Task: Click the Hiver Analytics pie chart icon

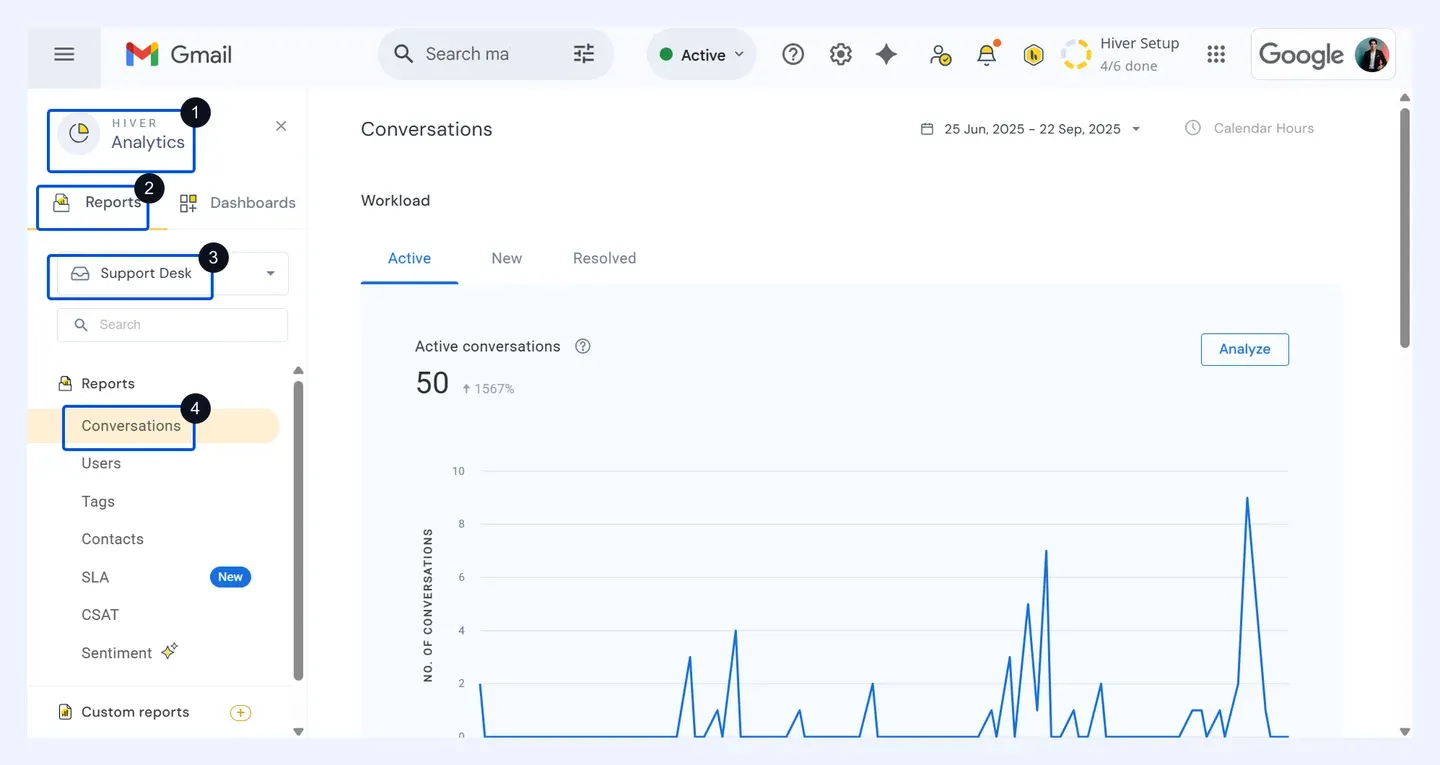Action: (79, 133)
